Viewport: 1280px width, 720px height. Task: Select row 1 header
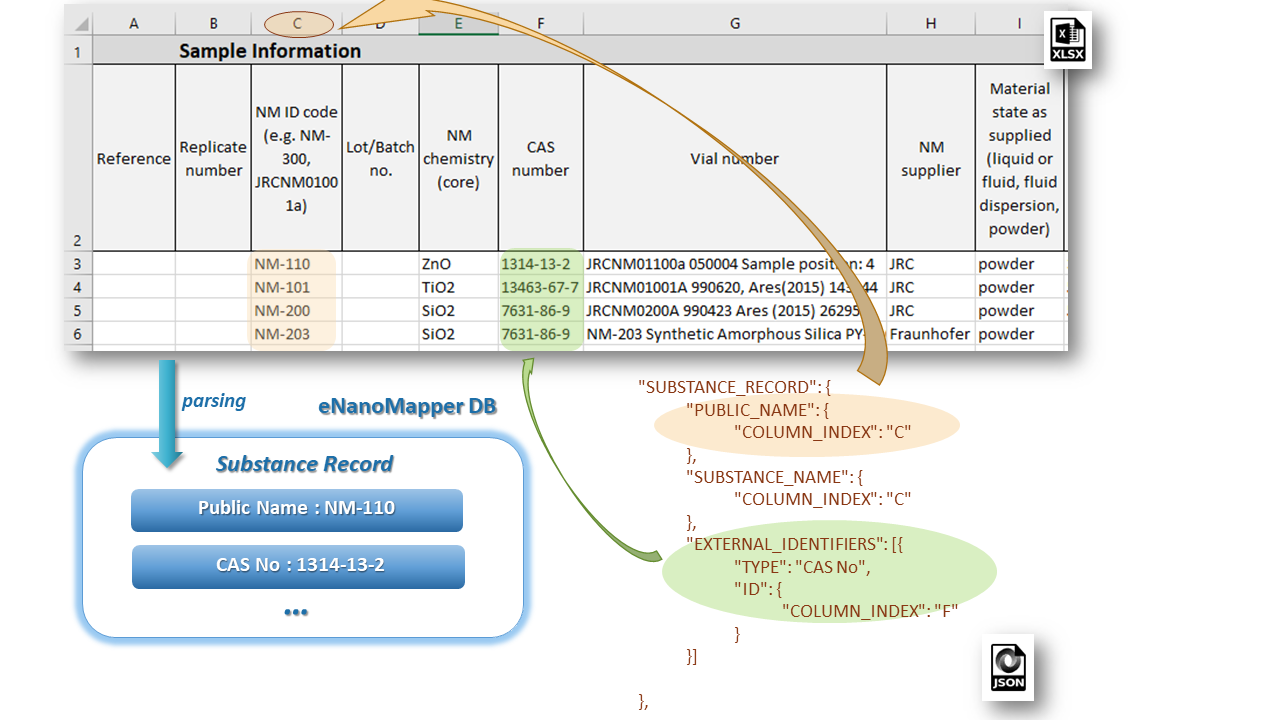(78, 51)
